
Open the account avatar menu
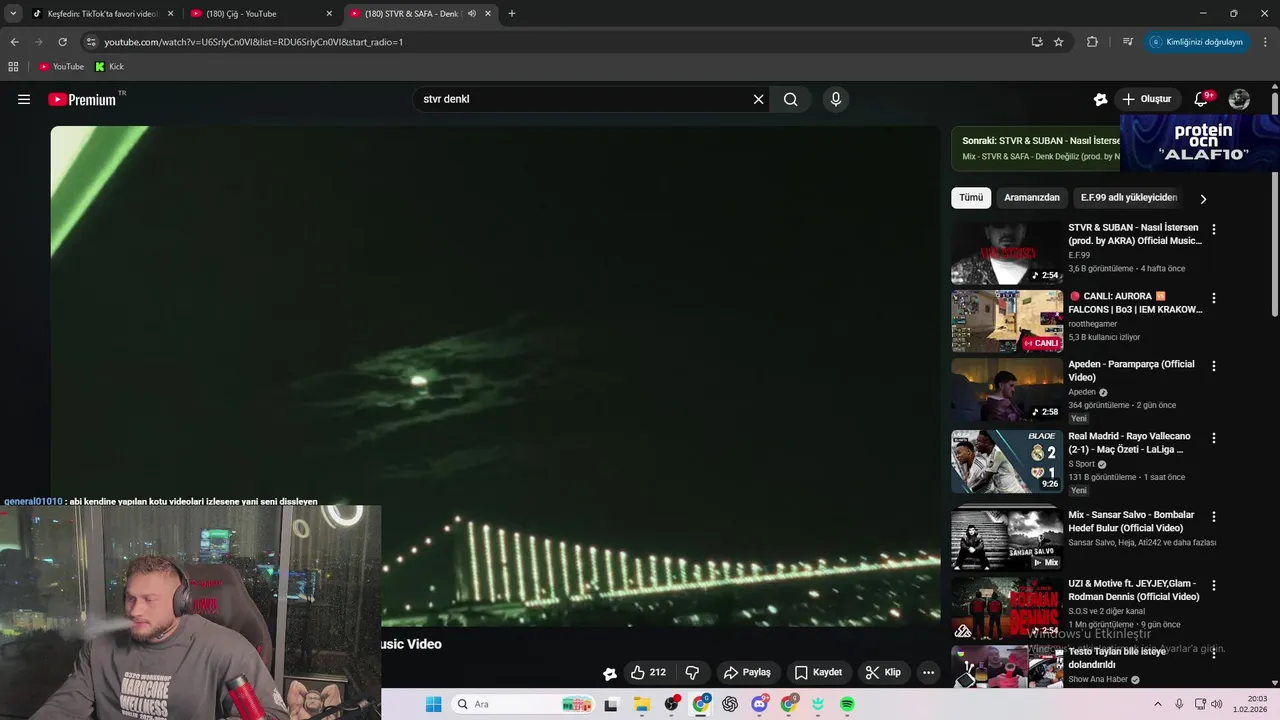click(1239, 99)
